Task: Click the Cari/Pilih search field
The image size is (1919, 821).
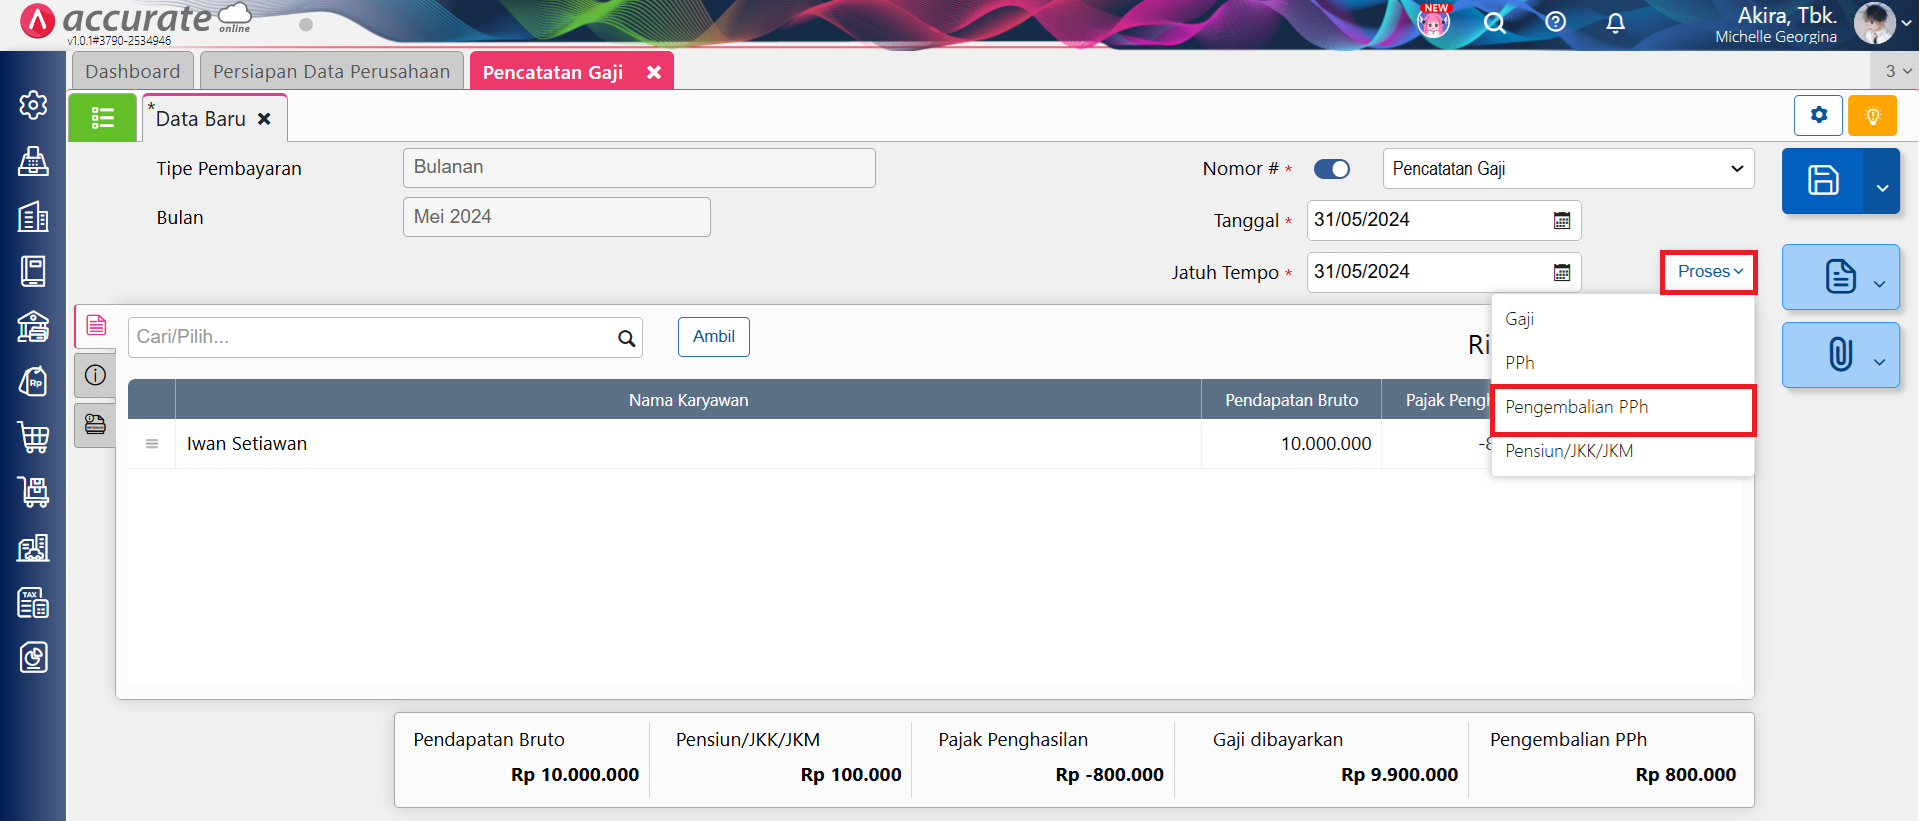Action: (x=371, y=338)
